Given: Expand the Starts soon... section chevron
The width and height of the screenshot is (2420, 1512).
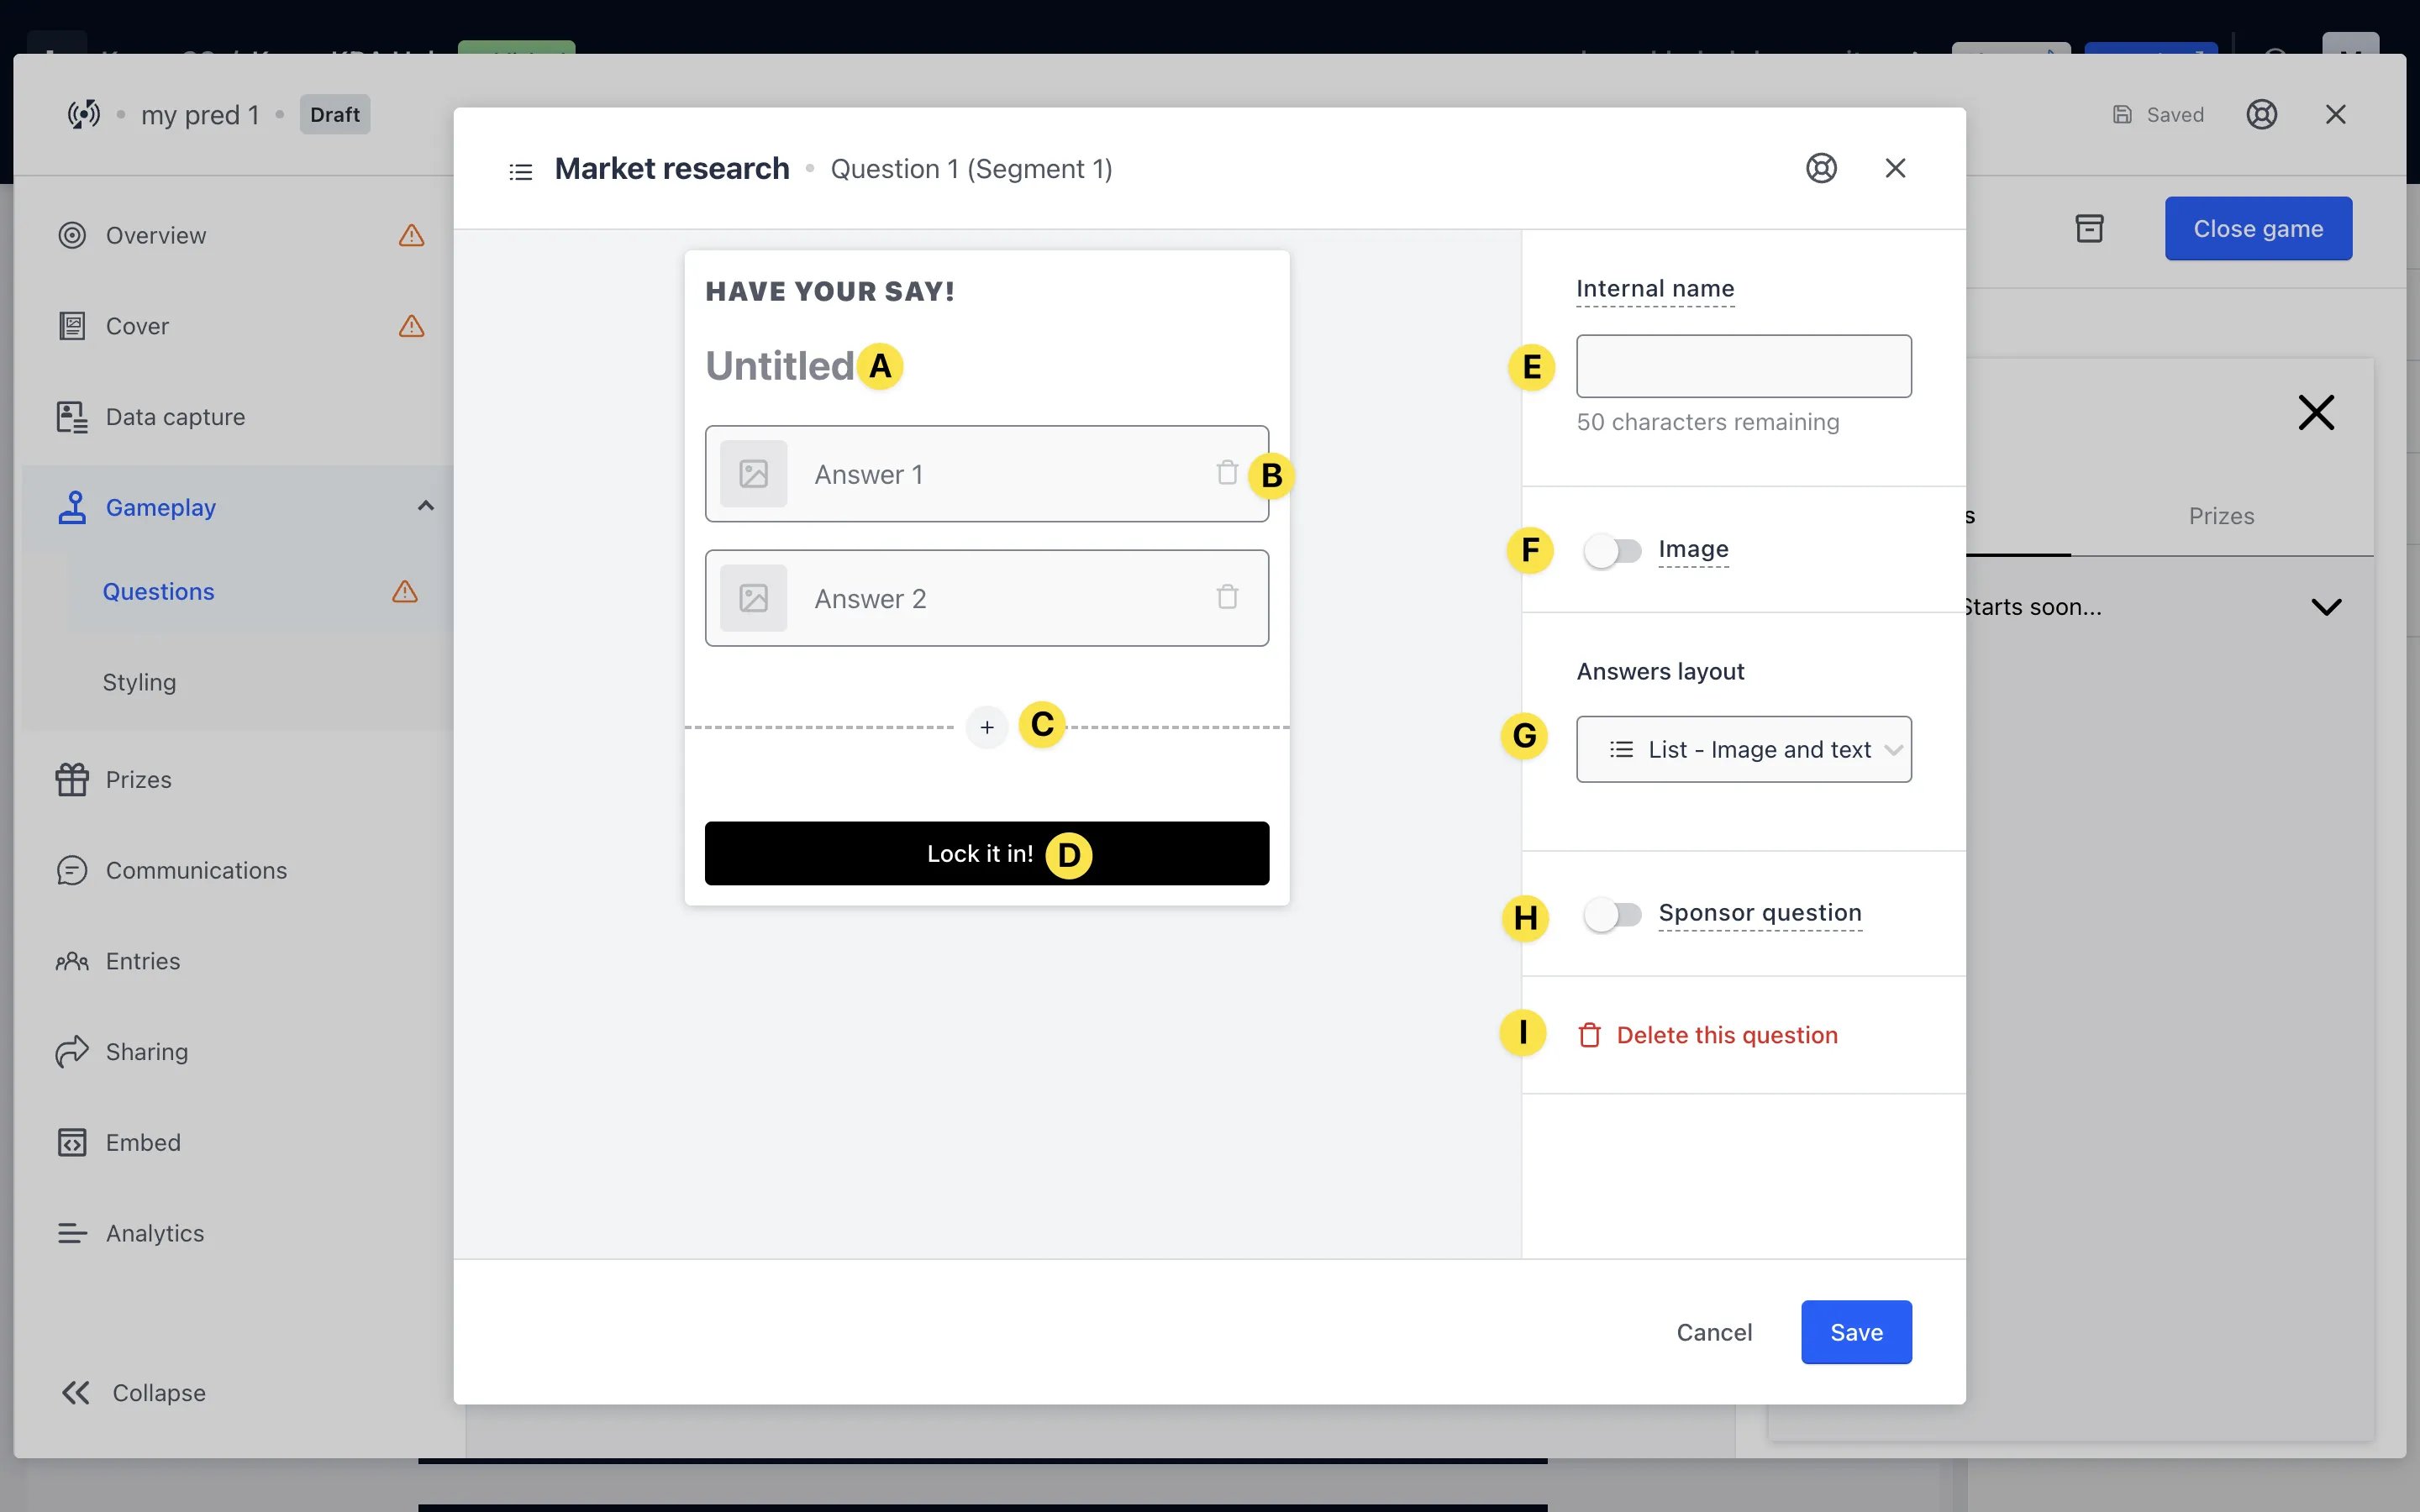Looking at the screenshot, I should click(2326, 607).
